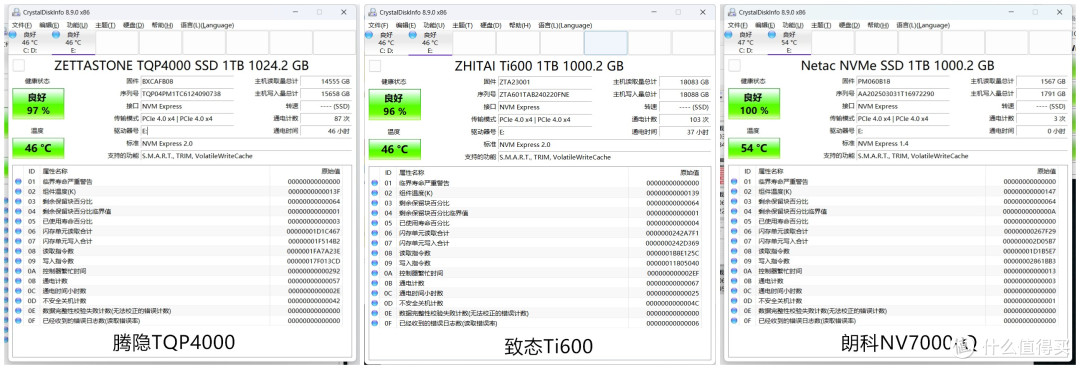Screen dimensions: 1080x369
Task: Click the 46 °C temperature button in ZETTASTONE window
Action: [39, 147]
